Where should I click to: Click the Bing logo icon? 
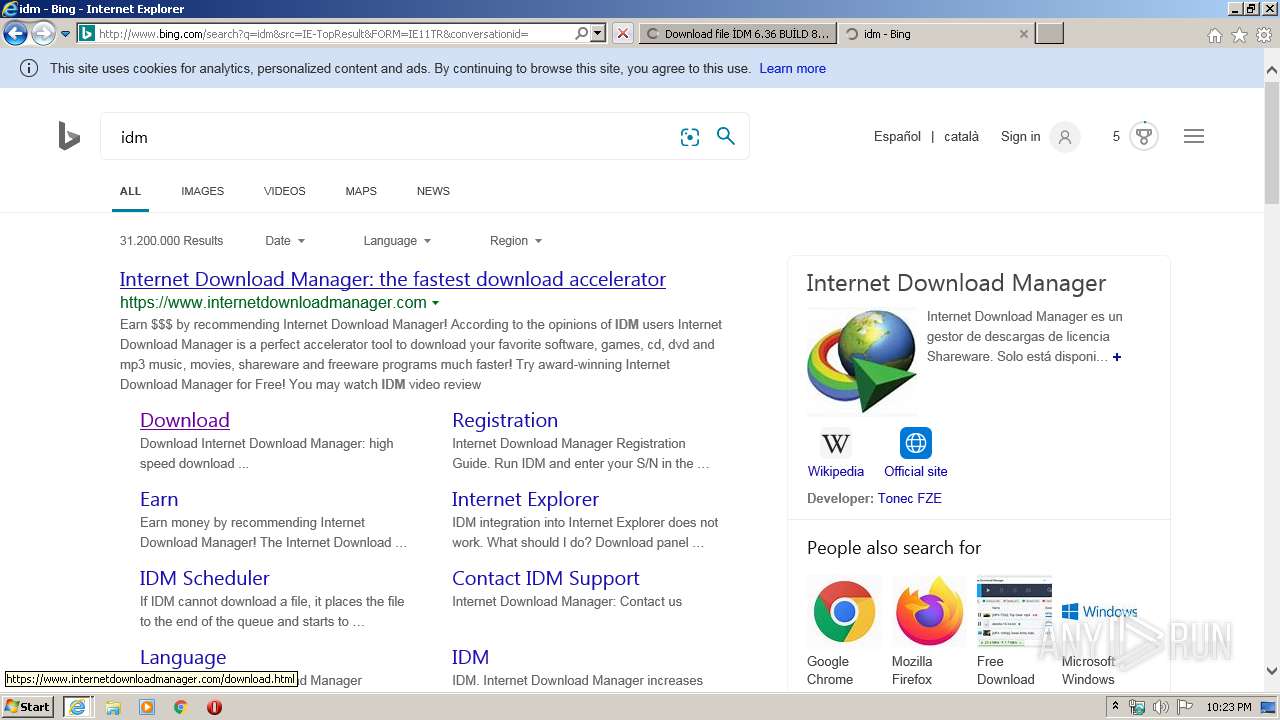69,136
